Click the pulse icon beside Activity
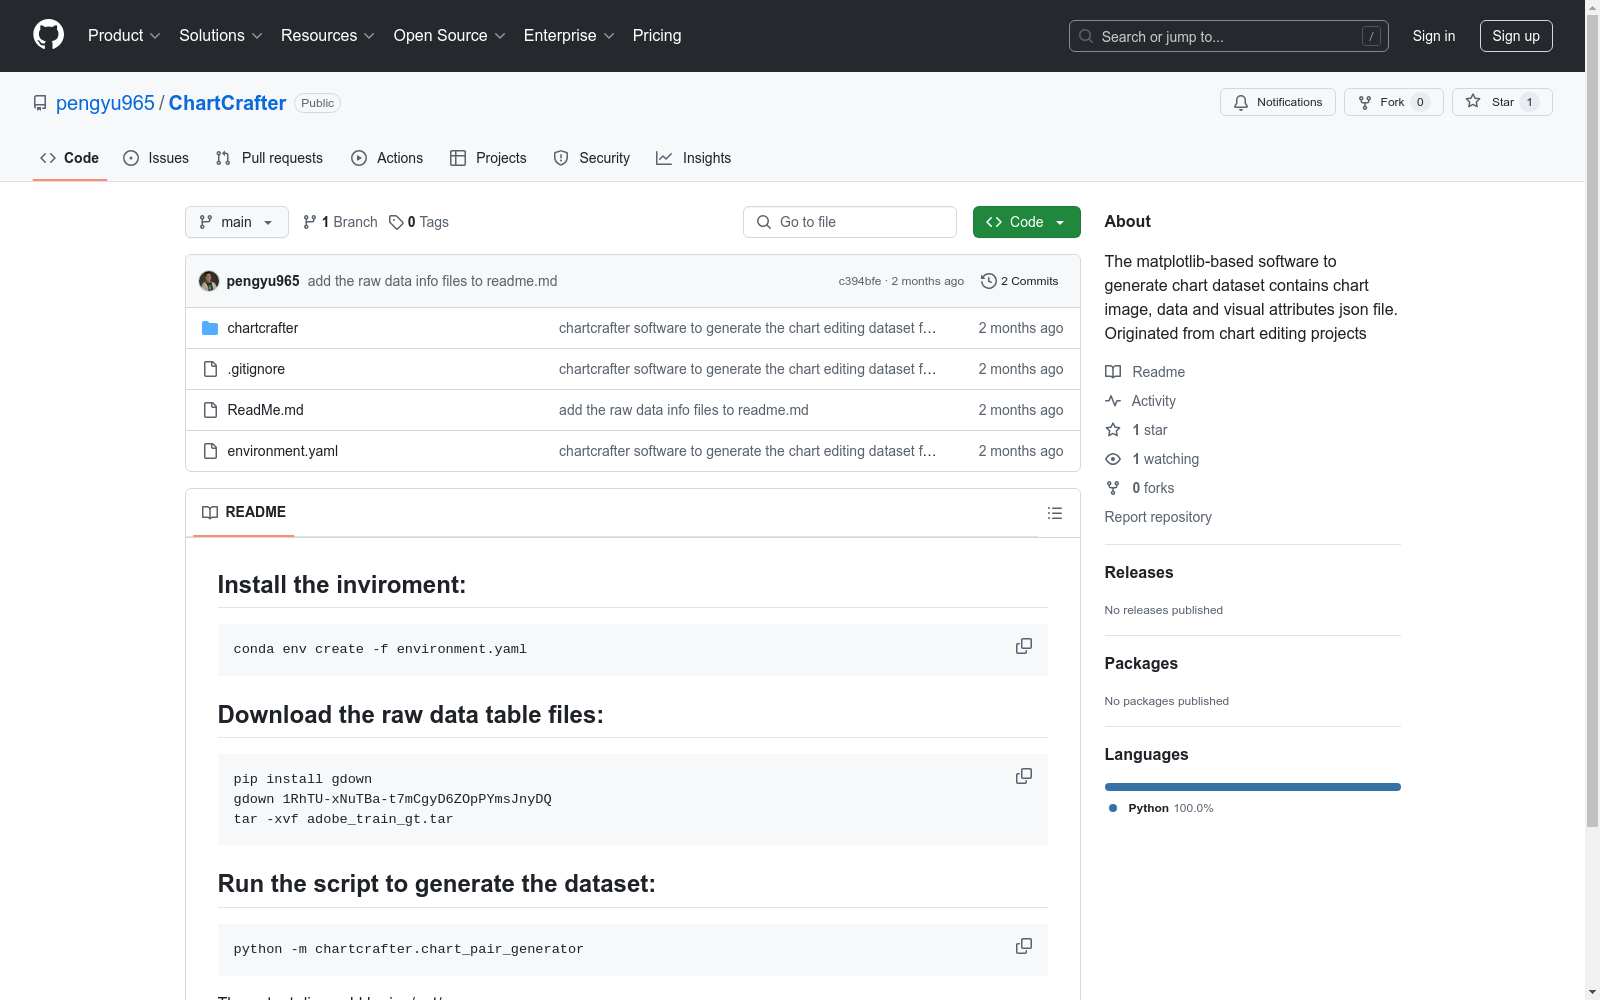Screen dimensions: 1600x1000 click(1113, 401)
